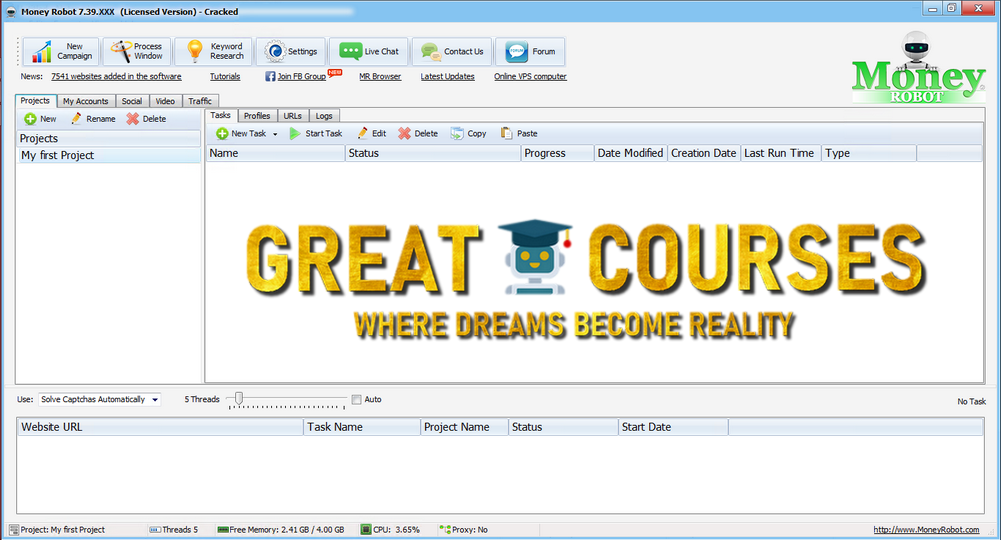Screen dimensions: 1001x540
Task: Switch to the Projects tab
Action: [35, 101]
